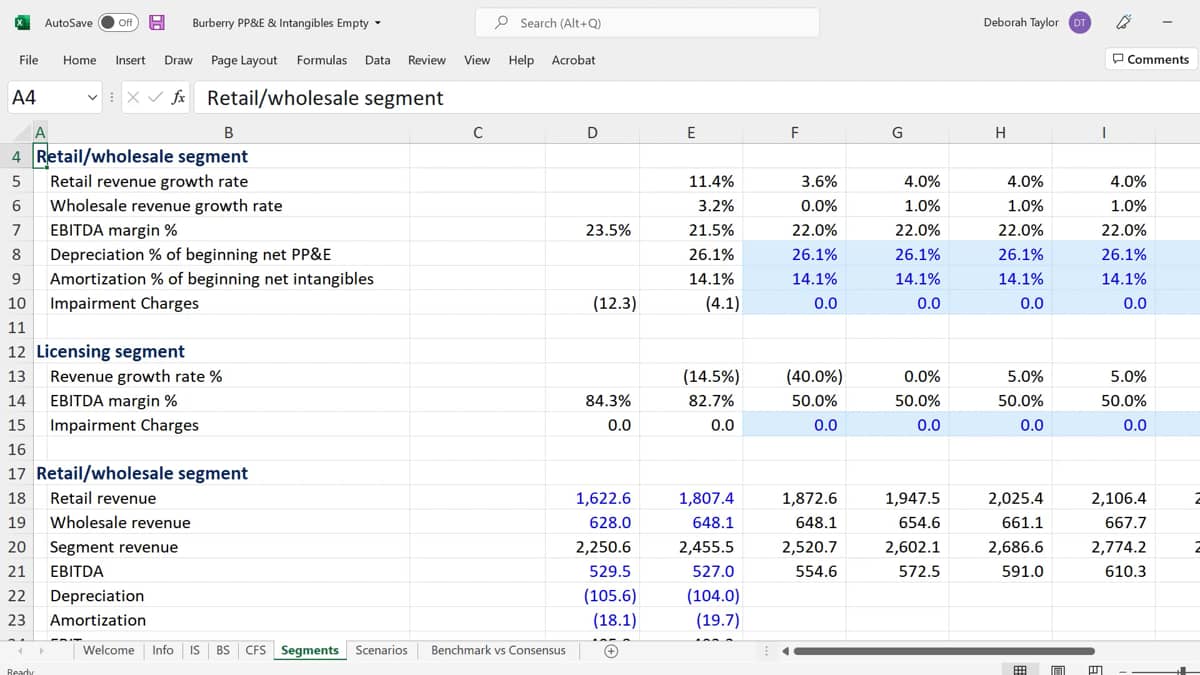Click the 23.5% EBITDA margin cell

[x=592, y=230]
